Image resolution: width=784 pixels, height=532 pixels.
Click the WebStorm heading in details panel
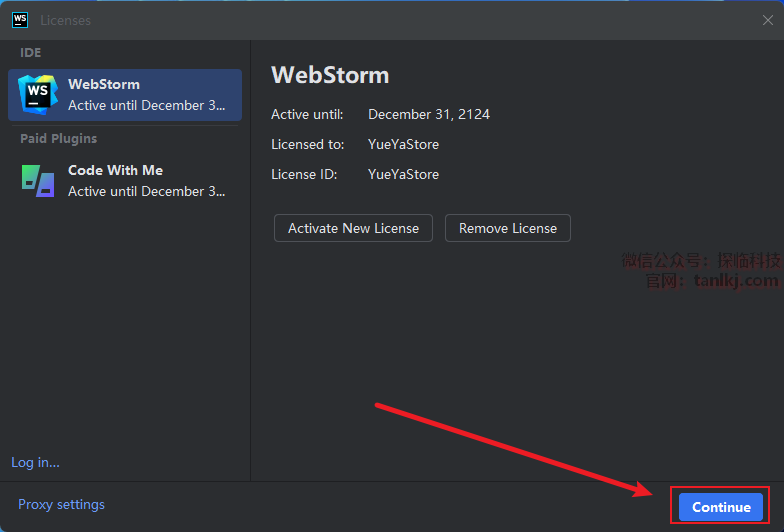point(330,75)
